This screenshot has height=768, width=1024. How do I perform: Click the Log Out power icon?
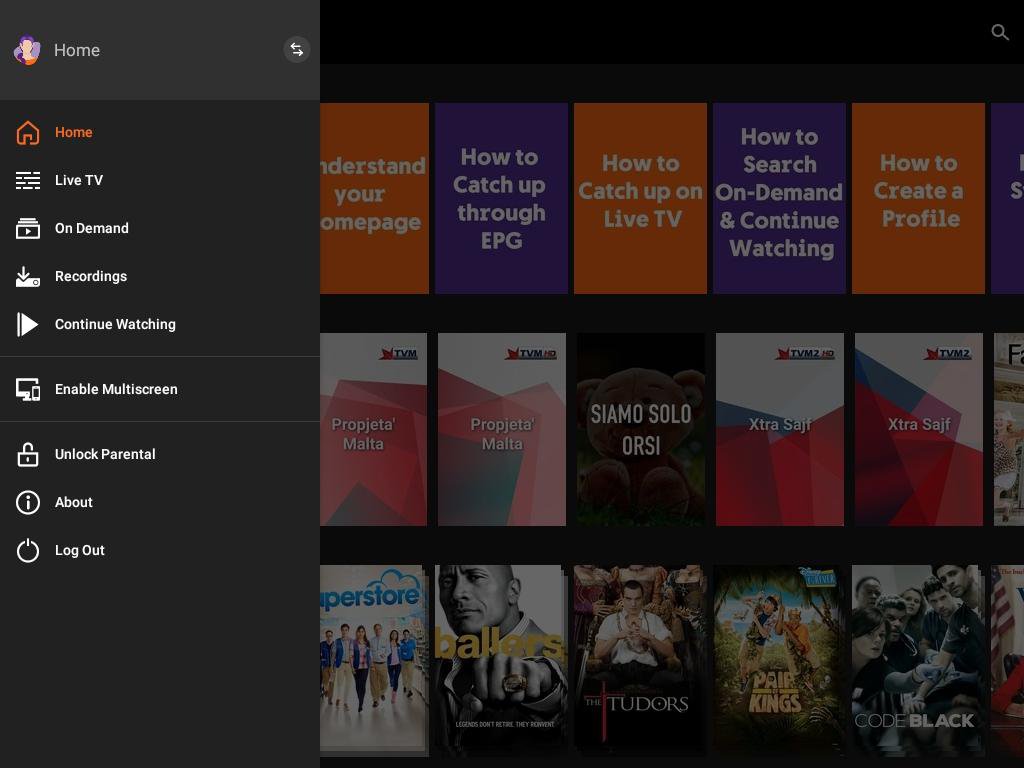pos(27,551)
